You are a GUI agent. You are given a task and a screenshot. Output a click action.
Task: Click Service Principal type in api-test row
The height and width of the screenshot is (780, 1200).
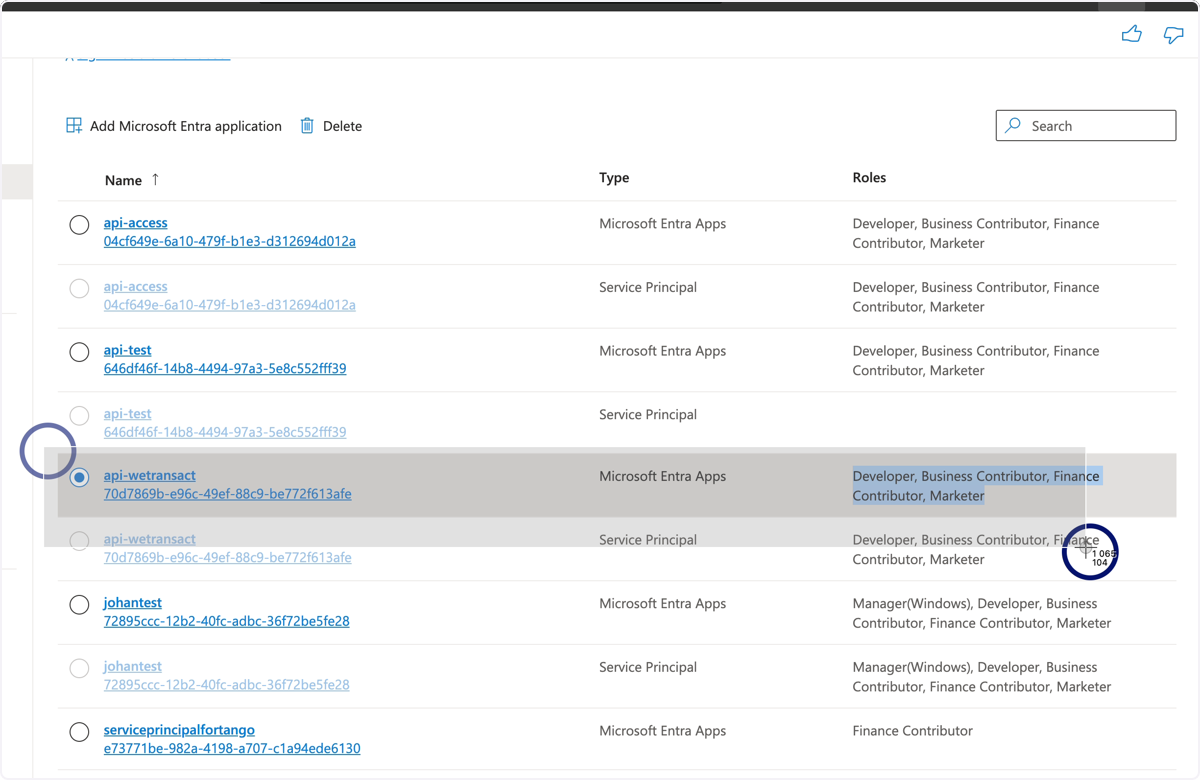648,414
